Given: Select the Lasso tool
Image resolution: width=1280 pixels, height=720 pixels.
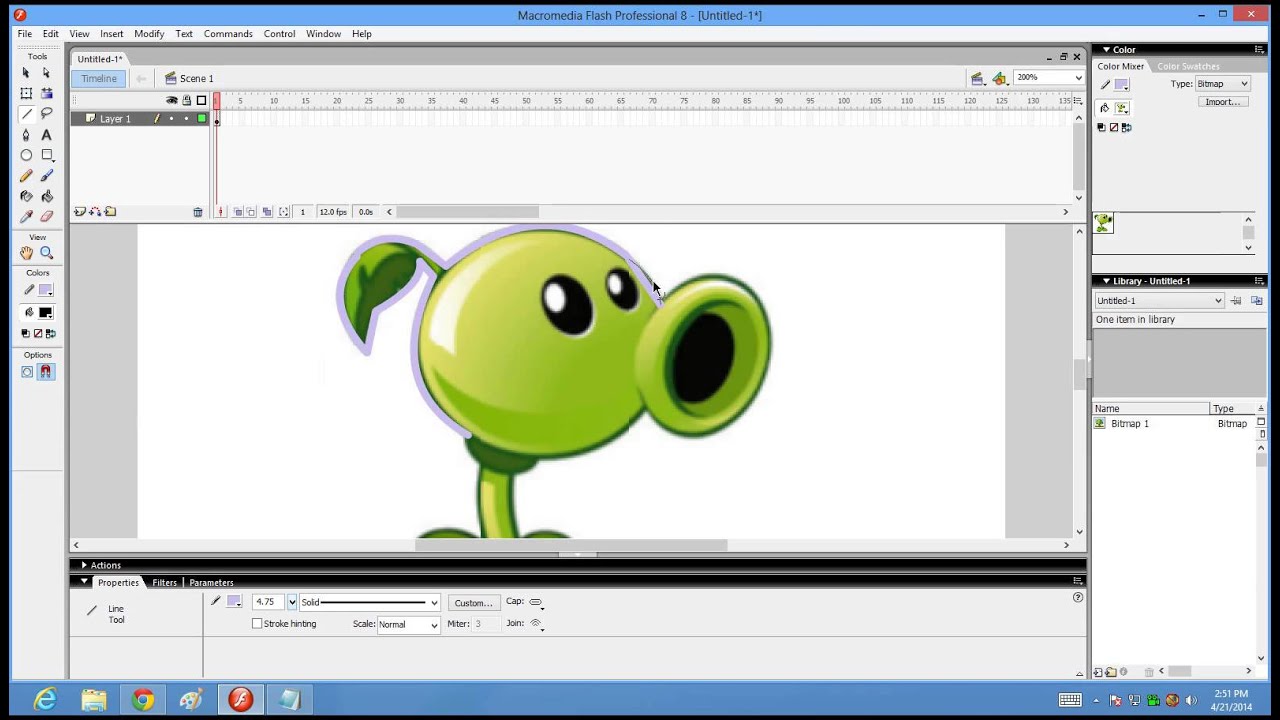Looking at the screenshot, I should tap(46, 114).
